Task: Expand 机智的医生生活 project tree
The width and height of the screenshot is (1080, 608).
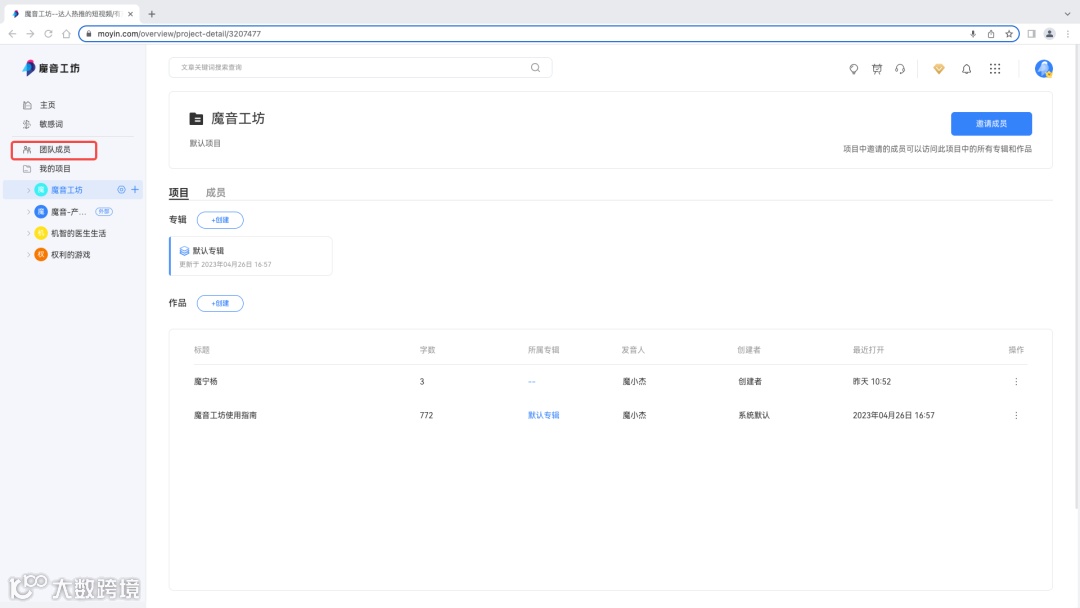Action: (x=28, y=233)
